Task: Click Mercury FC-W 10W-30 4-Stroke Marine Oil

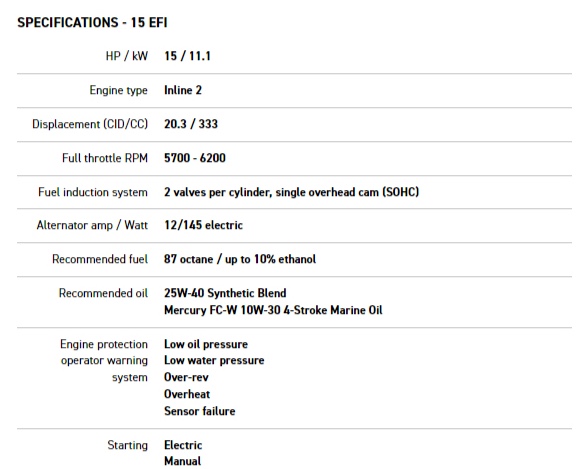Action: point(273,310)
